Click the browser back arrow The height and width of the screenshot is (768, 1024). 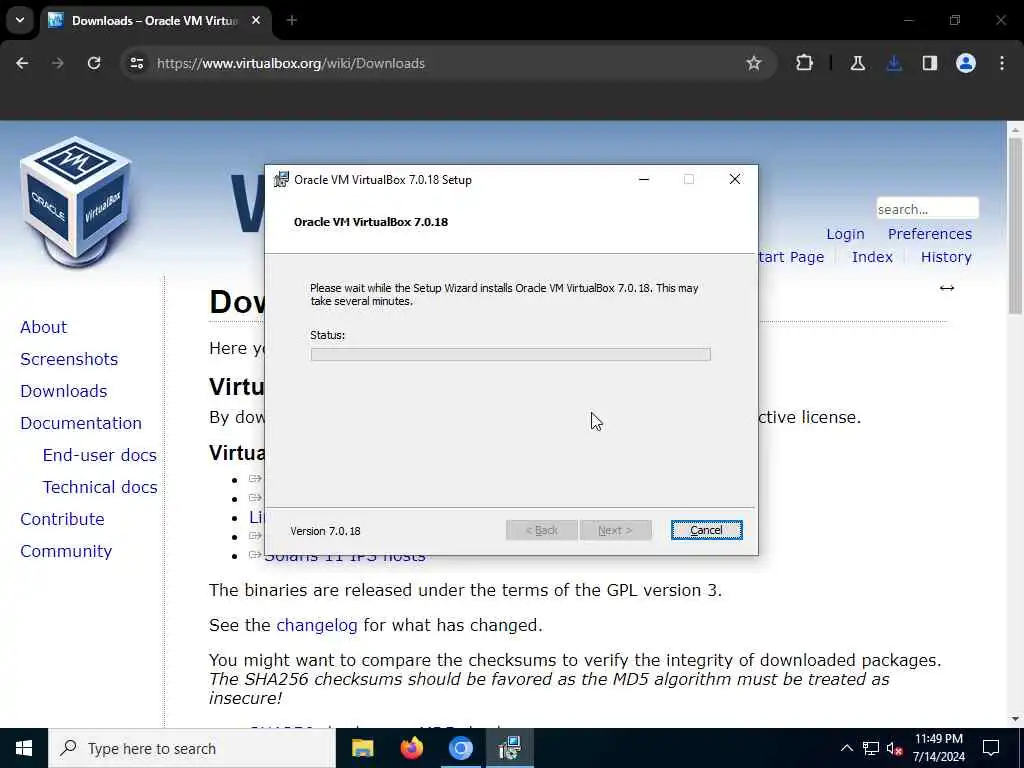pyautogui.click(x=22, y=63)
